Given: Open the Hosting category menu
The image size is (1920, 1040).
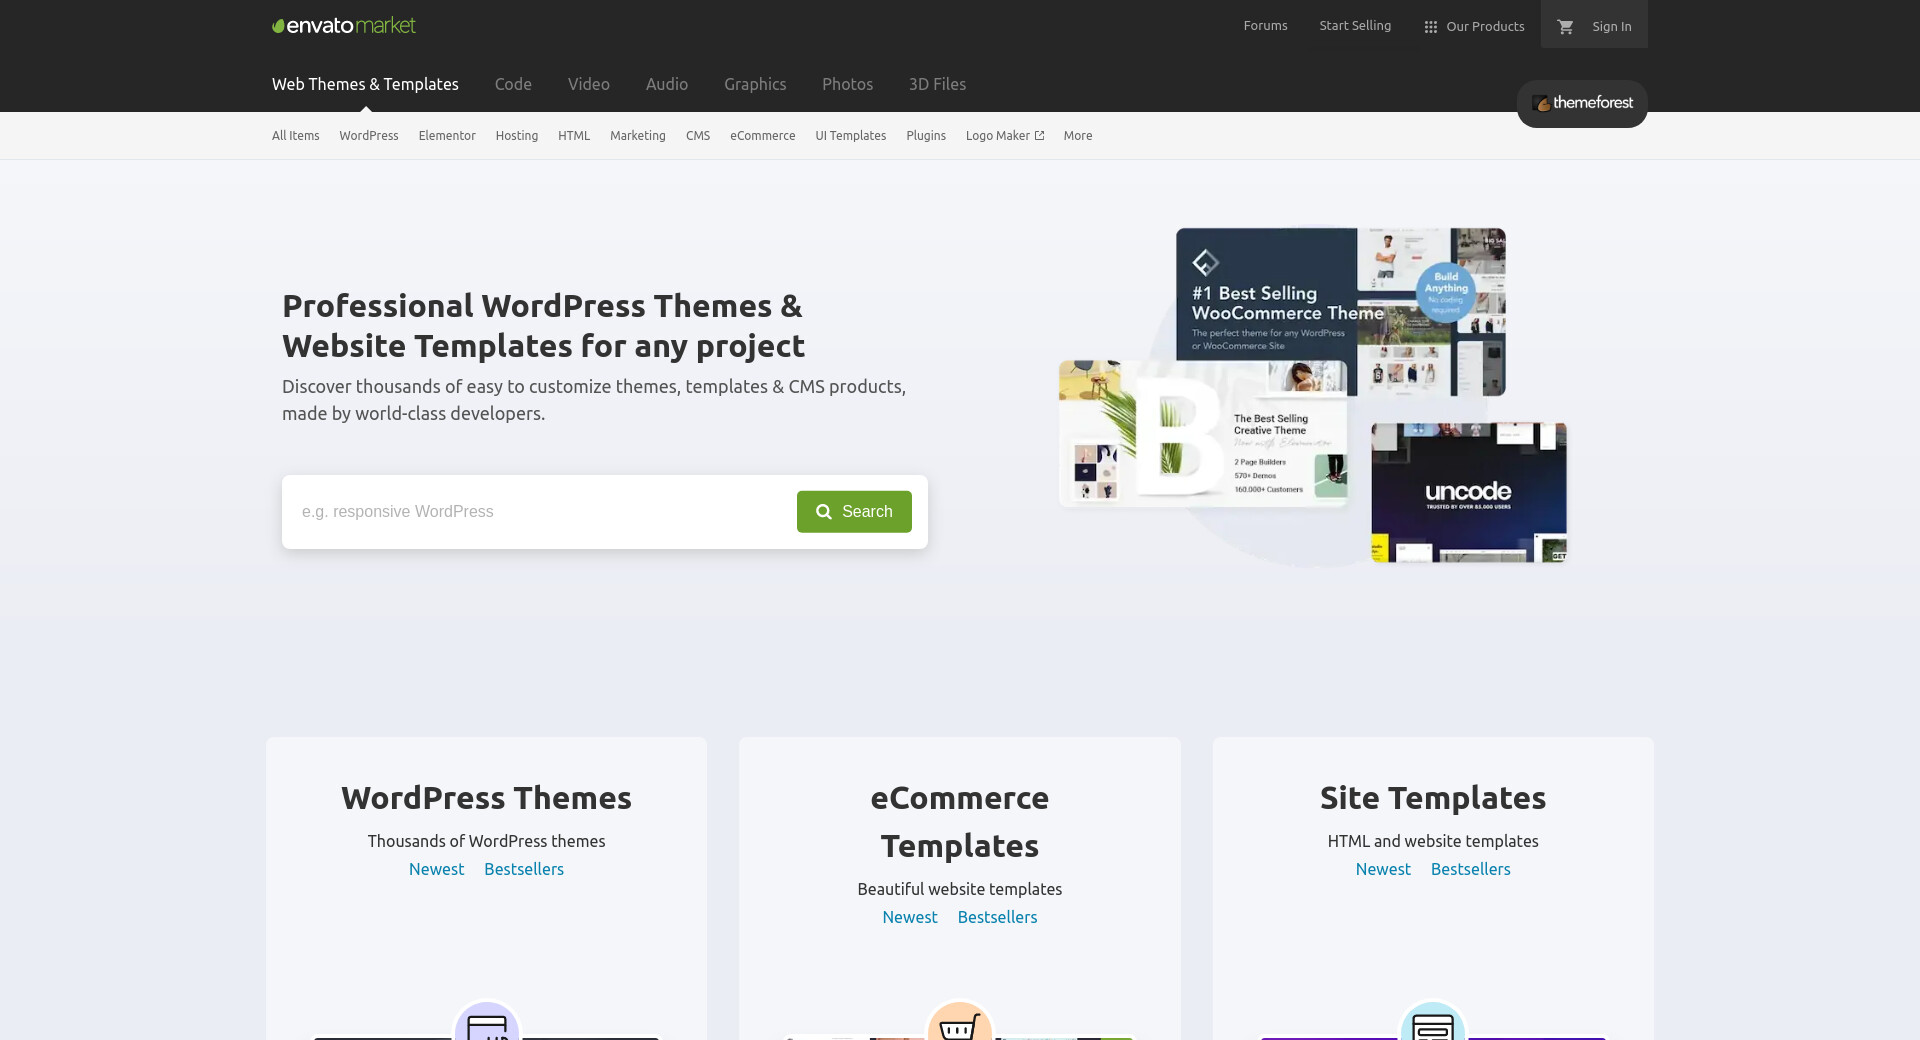Looking at the screenshot, I should point(517,136).
